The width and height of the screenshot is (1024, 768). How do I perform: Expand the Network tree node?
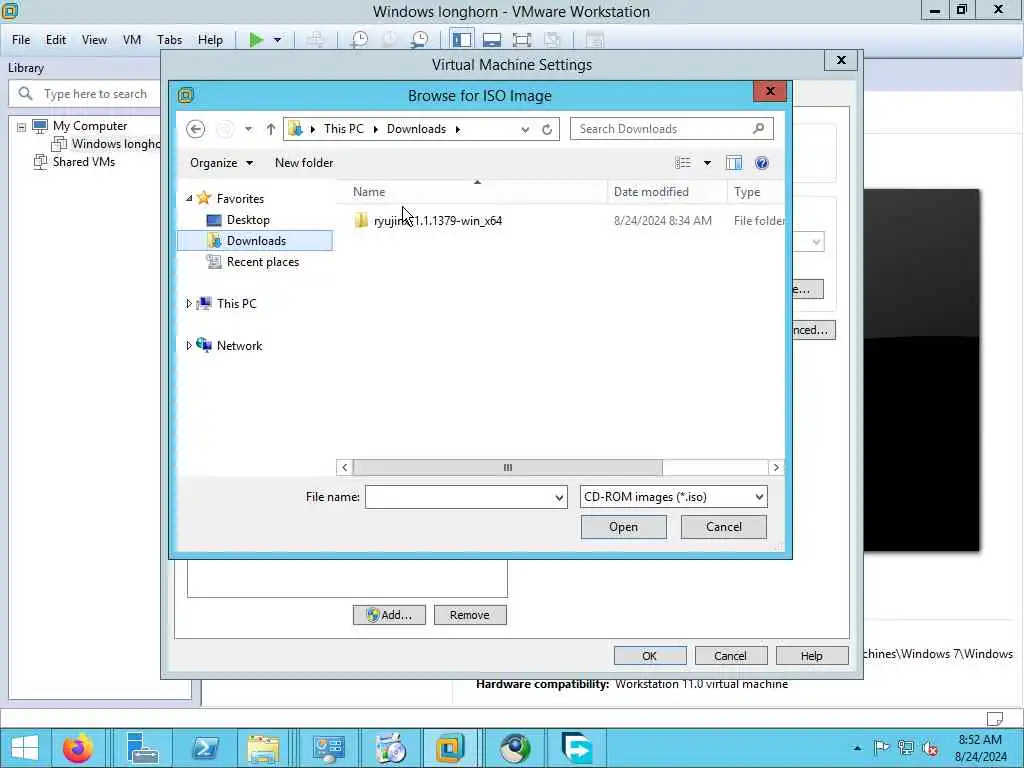[189, 345]
